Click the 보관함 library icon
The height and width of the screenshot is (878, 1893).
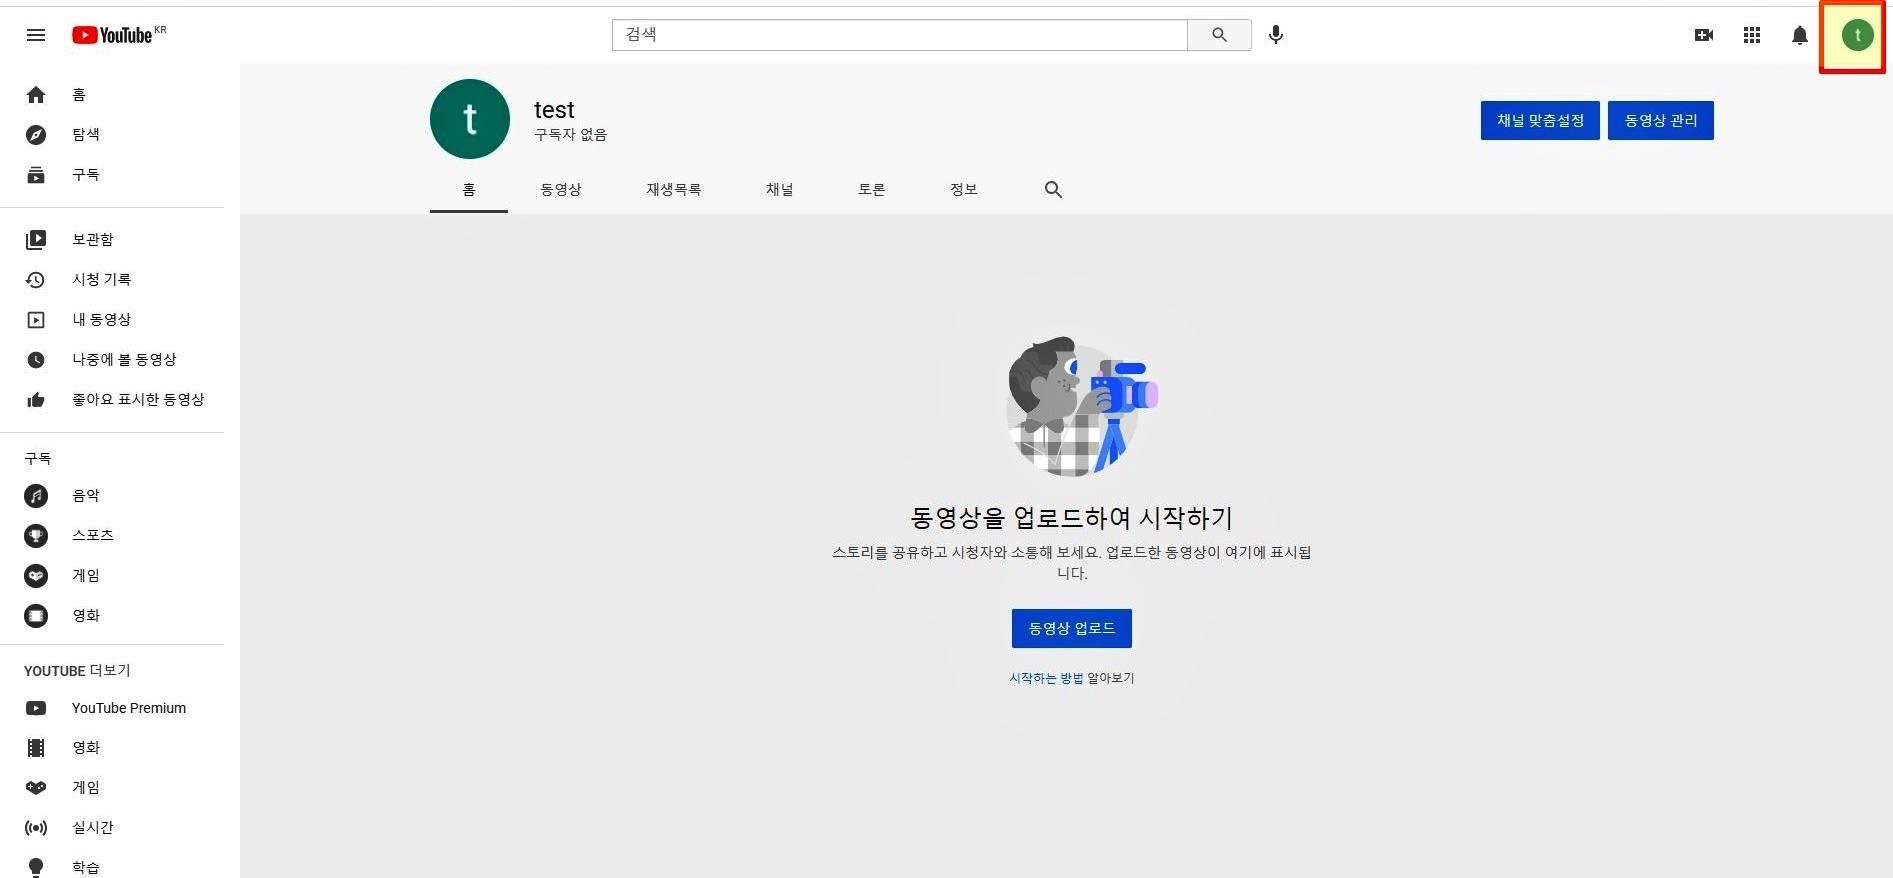[x=36, y=240]
